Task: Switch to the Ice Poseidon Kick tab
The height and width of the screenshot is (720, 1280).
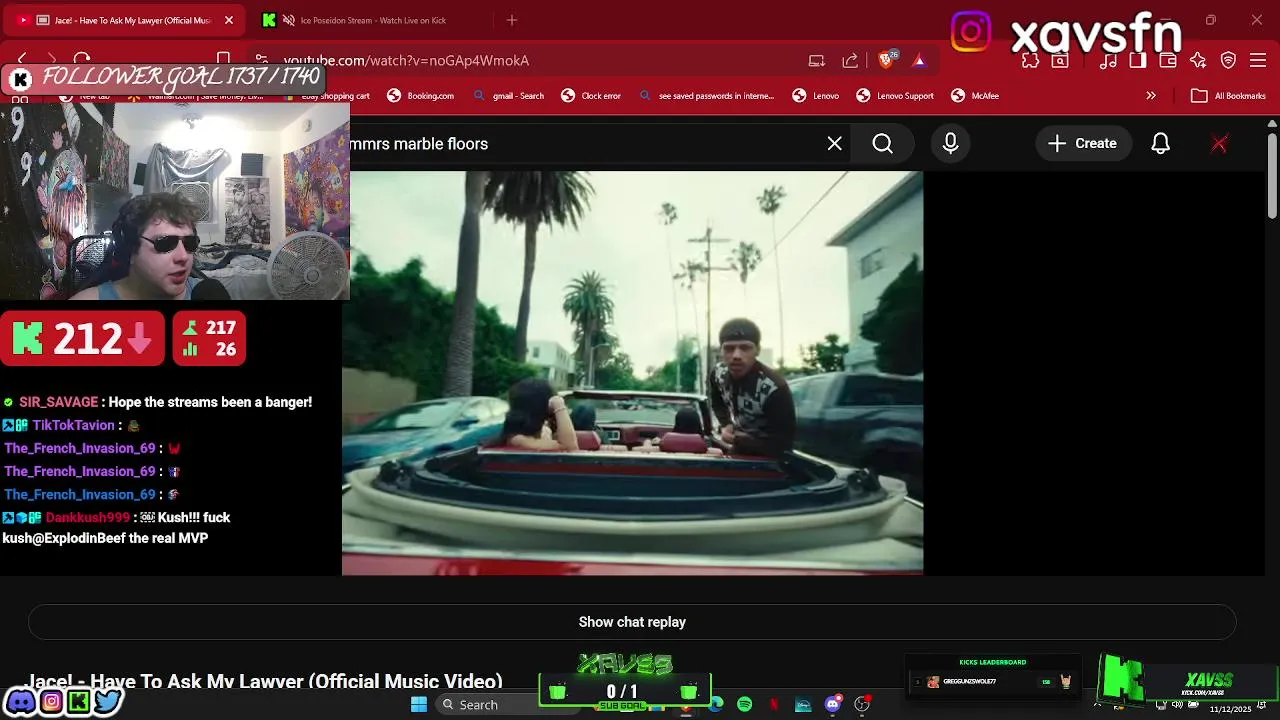Action: (372, 20)
